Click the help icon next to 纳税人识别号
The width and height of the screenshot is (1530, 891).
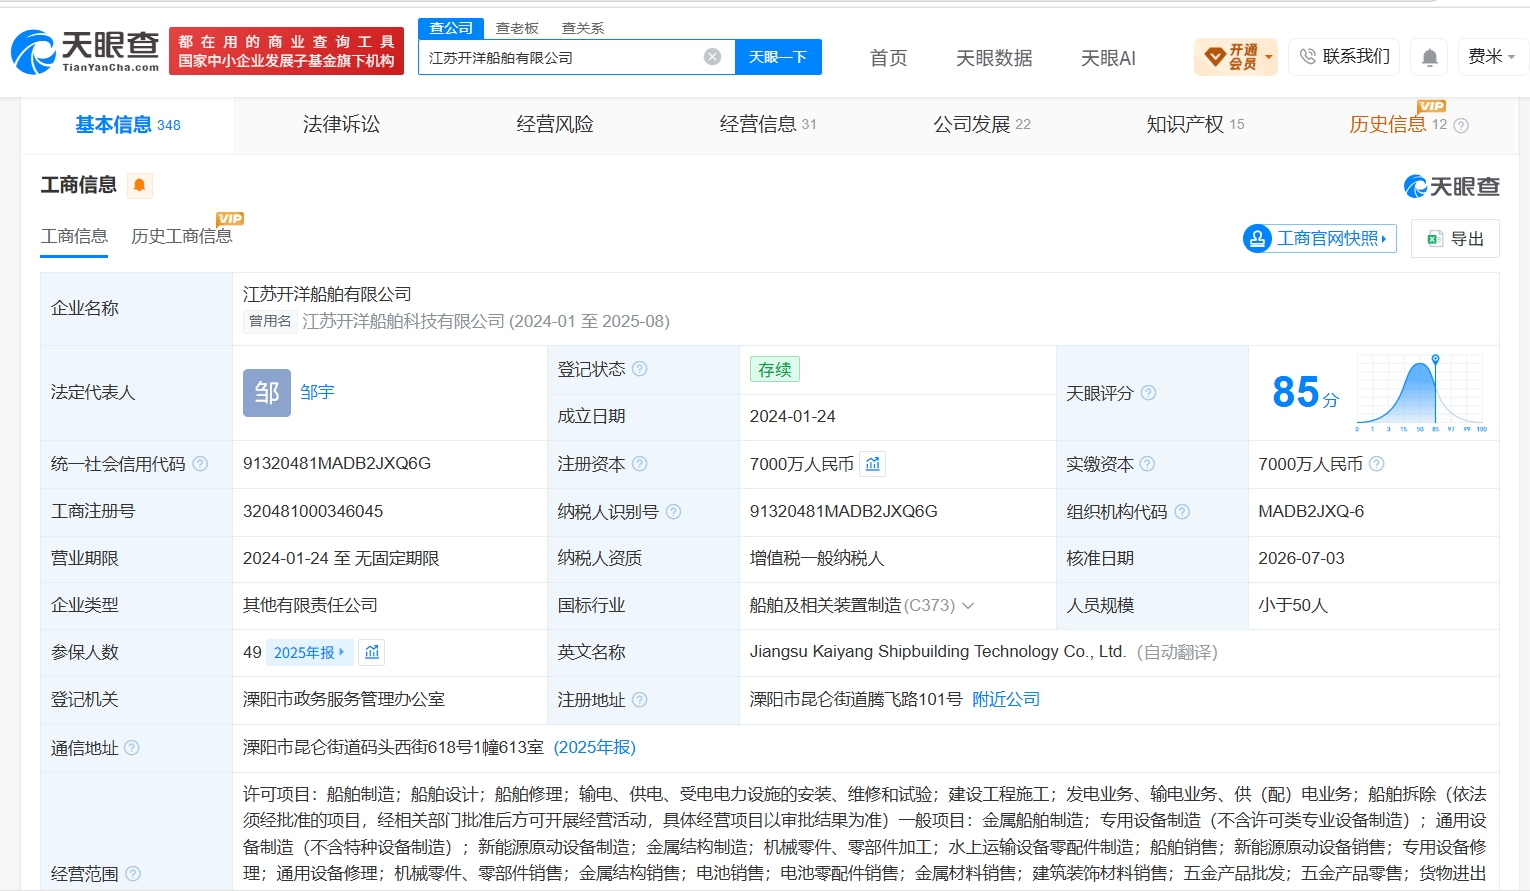point(673,512)
